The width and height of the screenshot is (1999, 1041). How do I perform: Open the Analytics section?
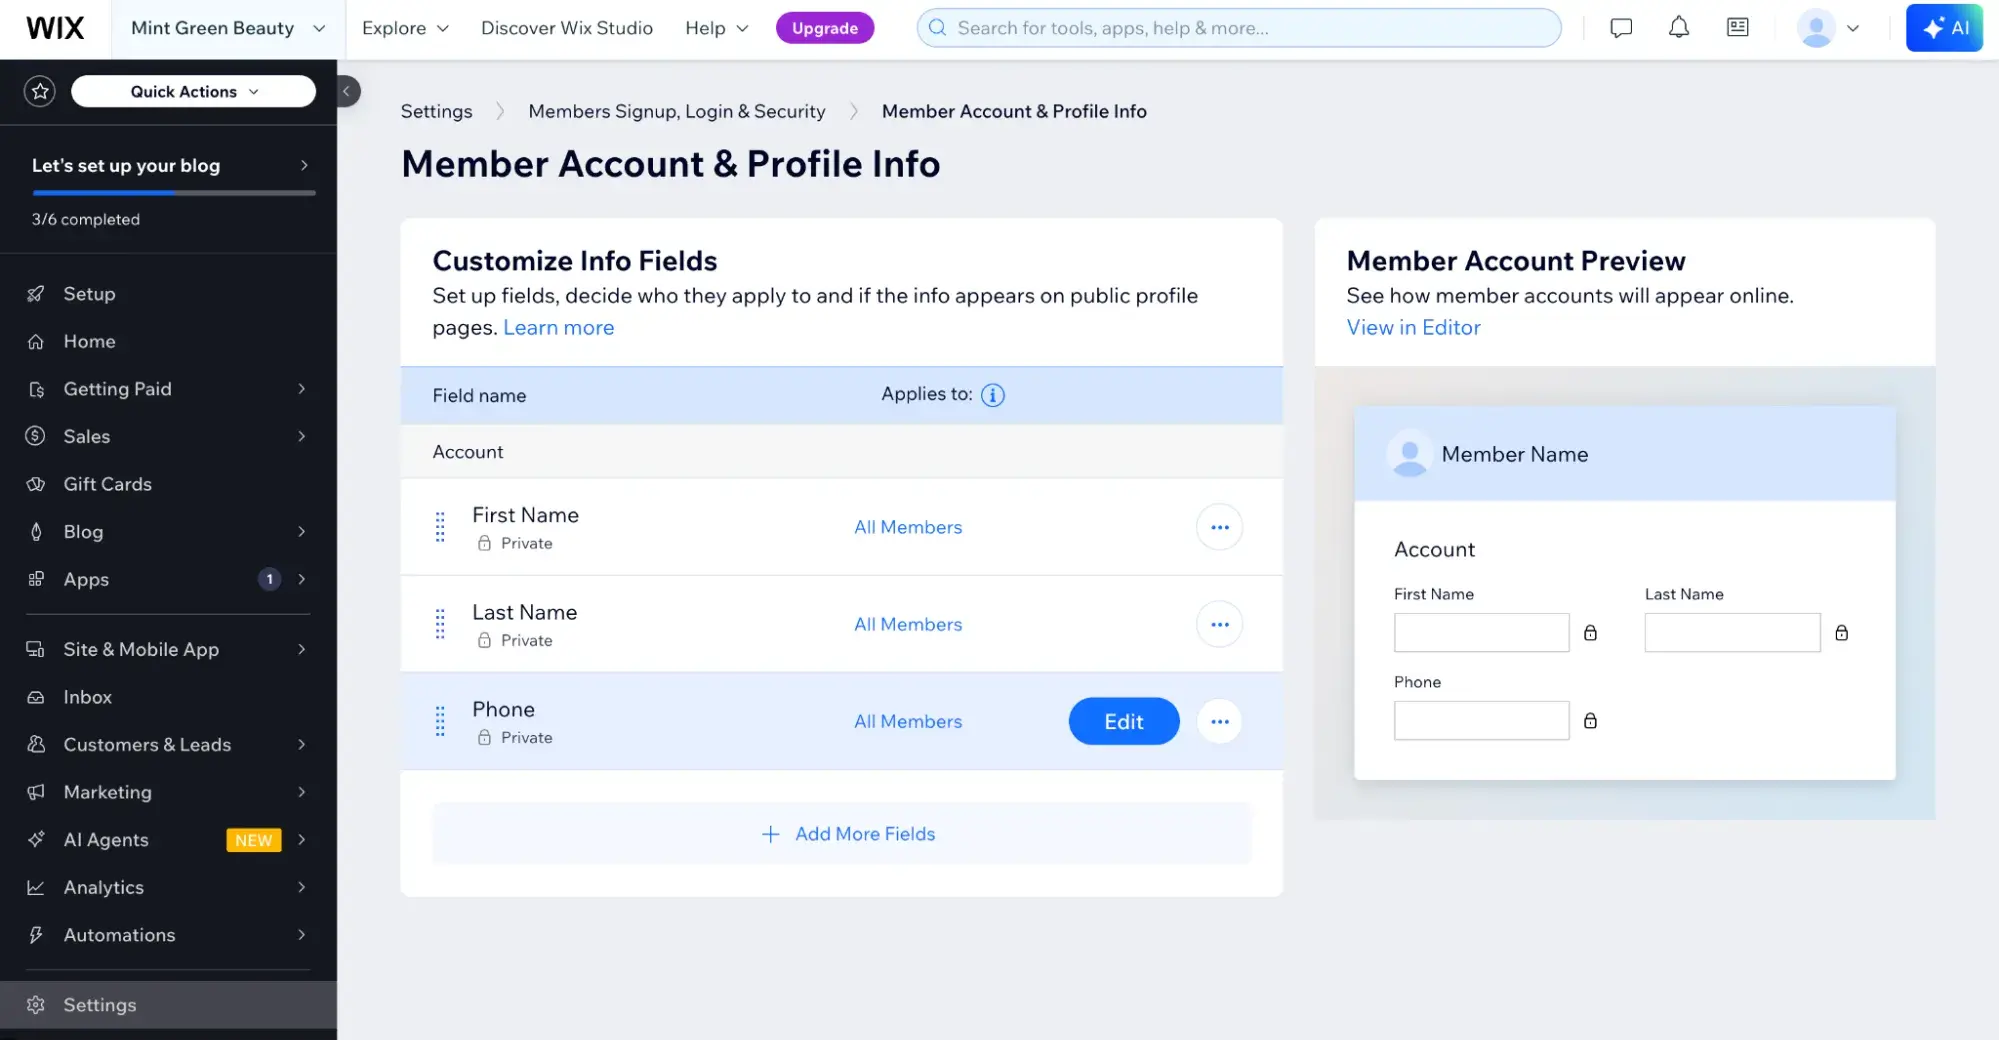(104, 887)
